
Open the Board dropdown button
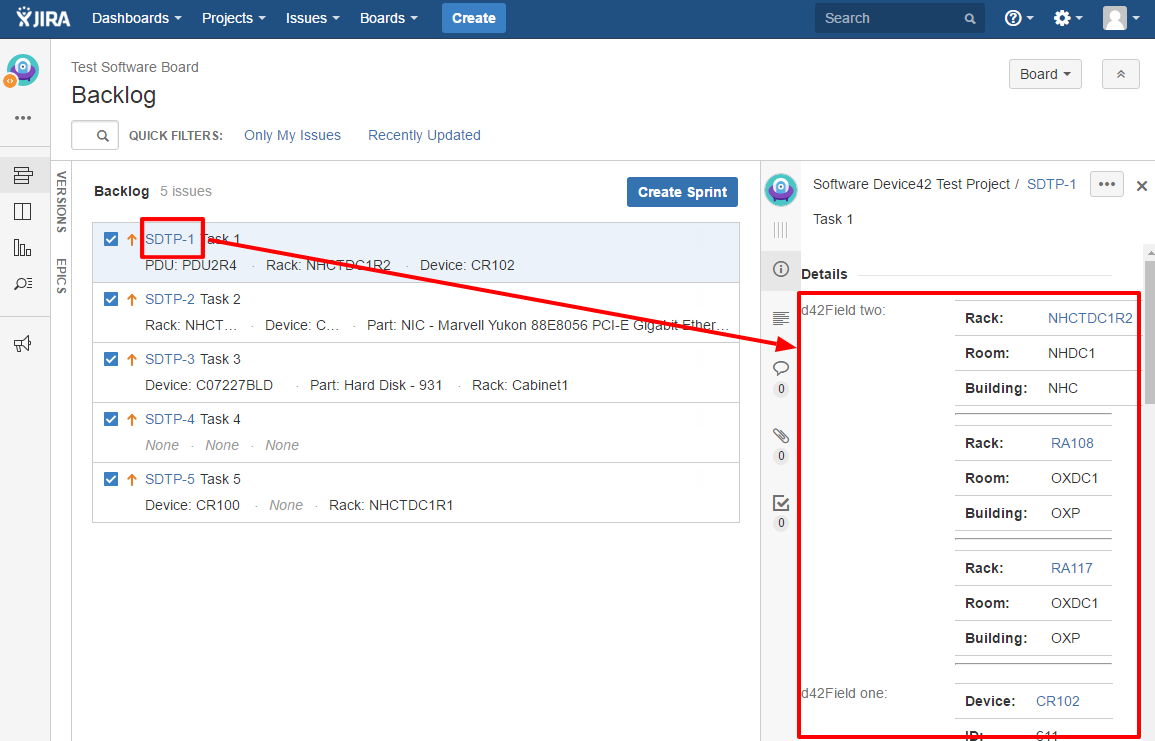pos(1045,74)
